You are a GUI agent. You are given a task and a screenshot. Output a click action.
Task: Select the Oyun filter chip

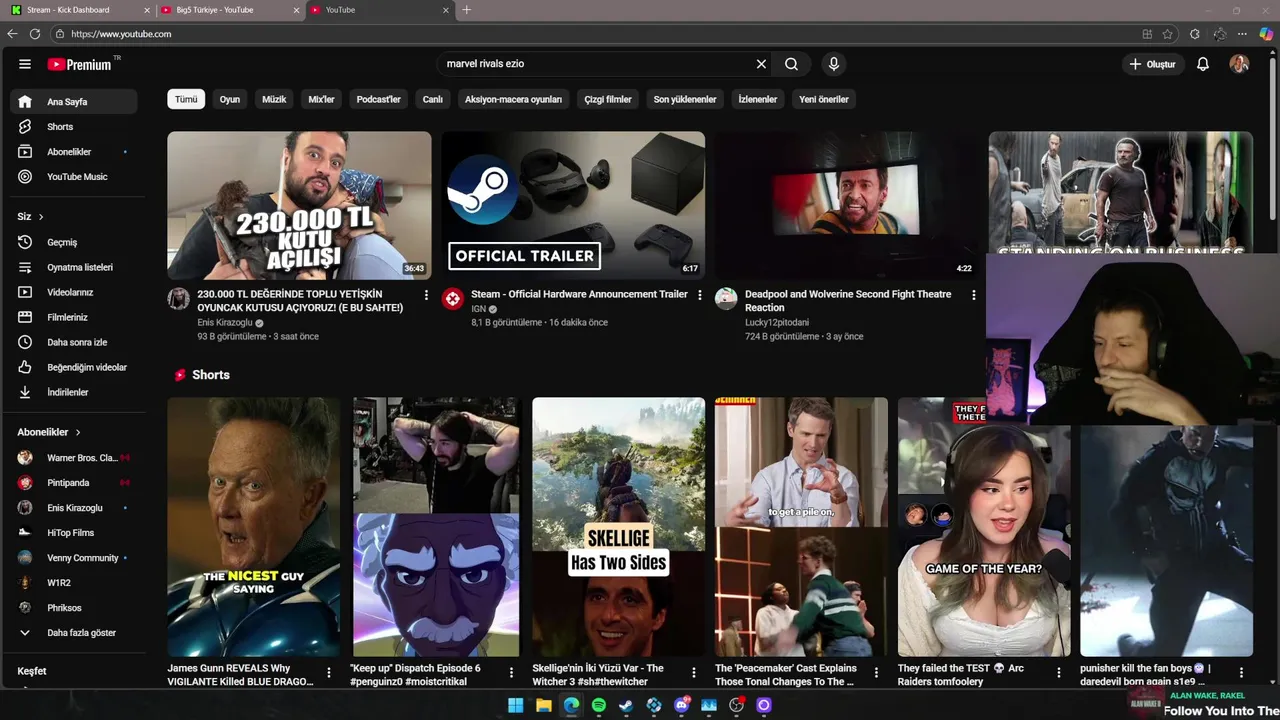click(230, 99)
